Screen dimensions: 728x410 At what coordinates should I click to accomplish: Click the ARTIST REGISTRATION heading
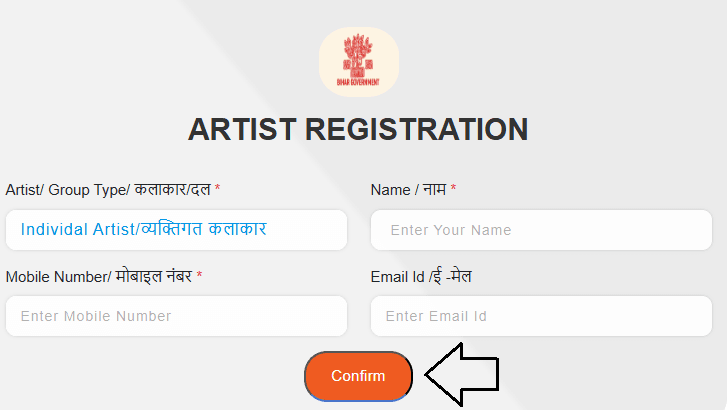[x=358, y=130]
